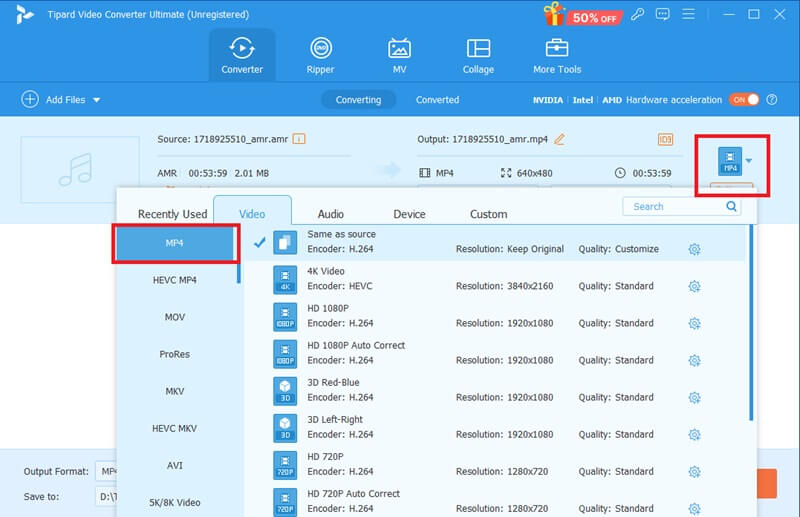Choose Same as source preset

pos(495,242)
